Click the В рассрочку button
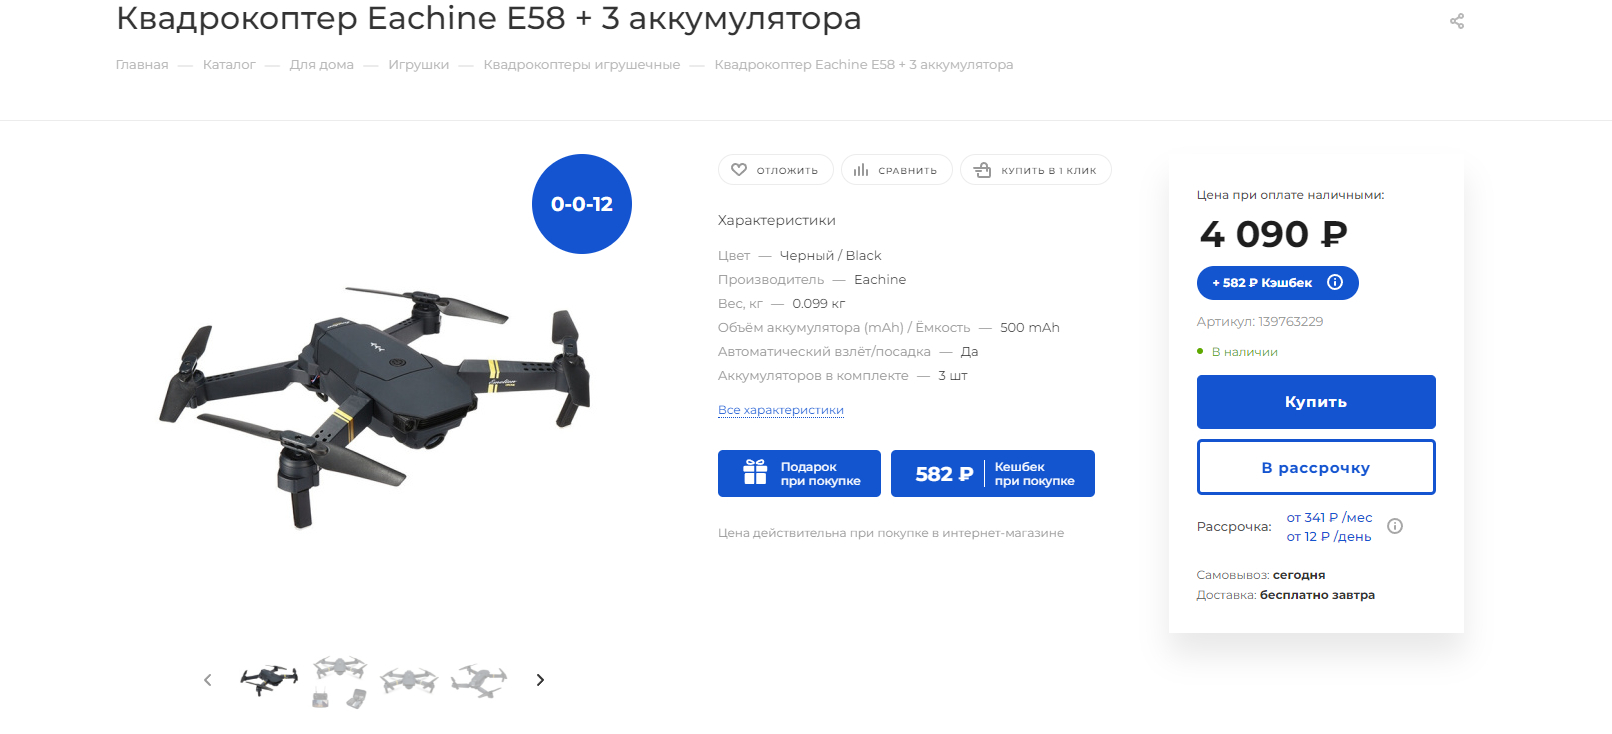Image resolution: width=1612 pixels, height=734 pixels. [1316, 467]
